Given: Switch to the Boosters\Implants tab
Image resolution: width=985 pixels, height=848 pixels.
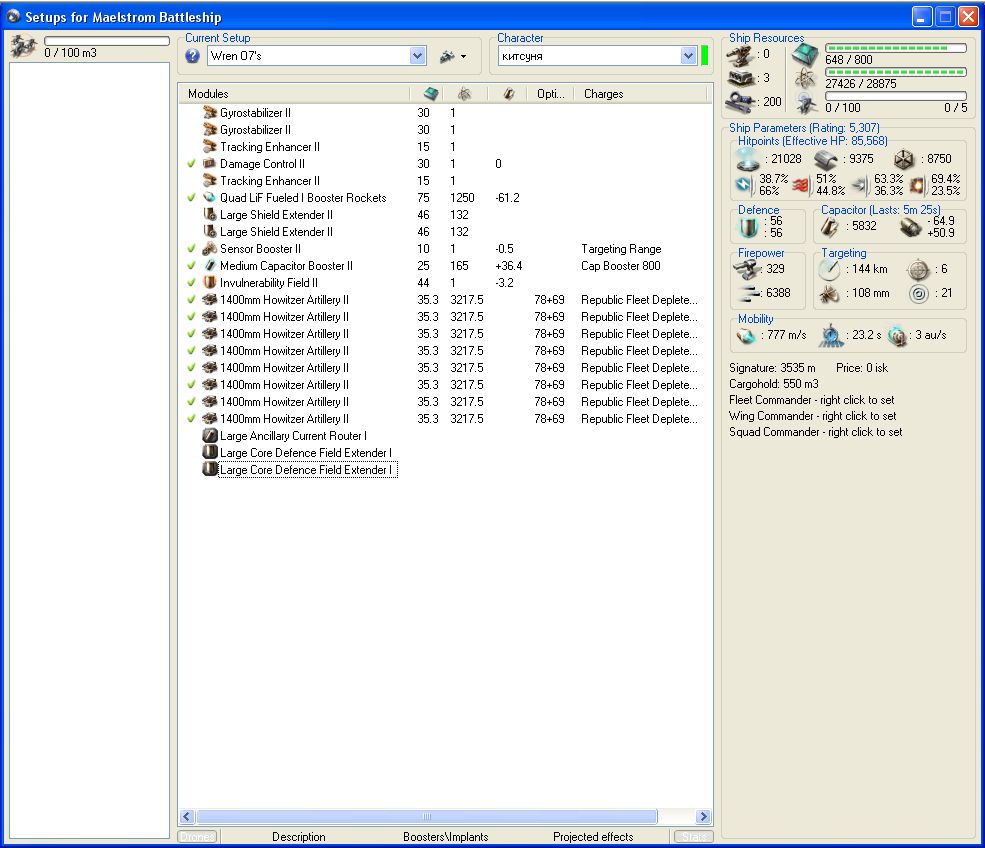Looking at the screenshot, I should (x=445, y=837).
